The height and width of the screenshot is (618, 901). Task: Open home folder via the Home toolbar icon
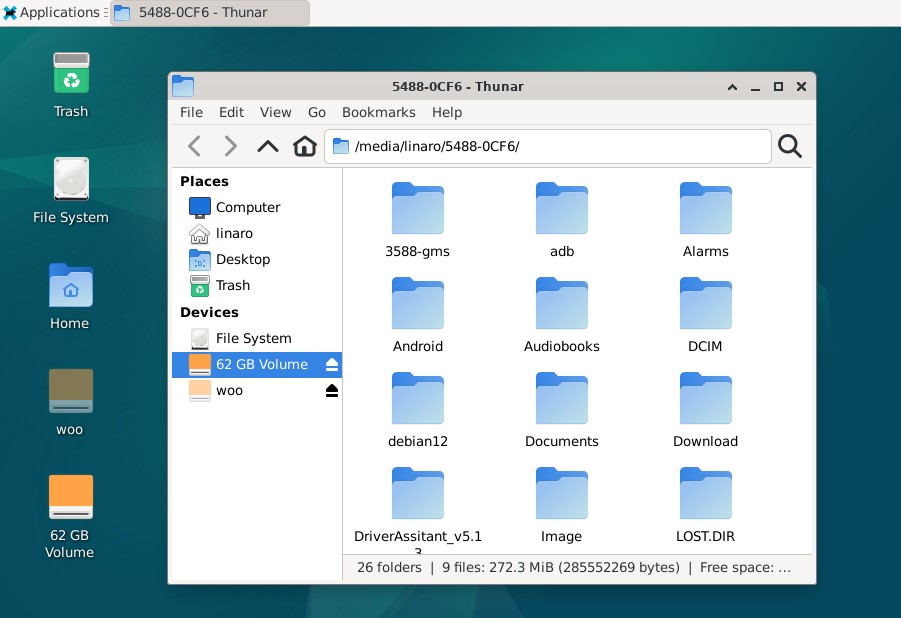[x=304, y=146]
